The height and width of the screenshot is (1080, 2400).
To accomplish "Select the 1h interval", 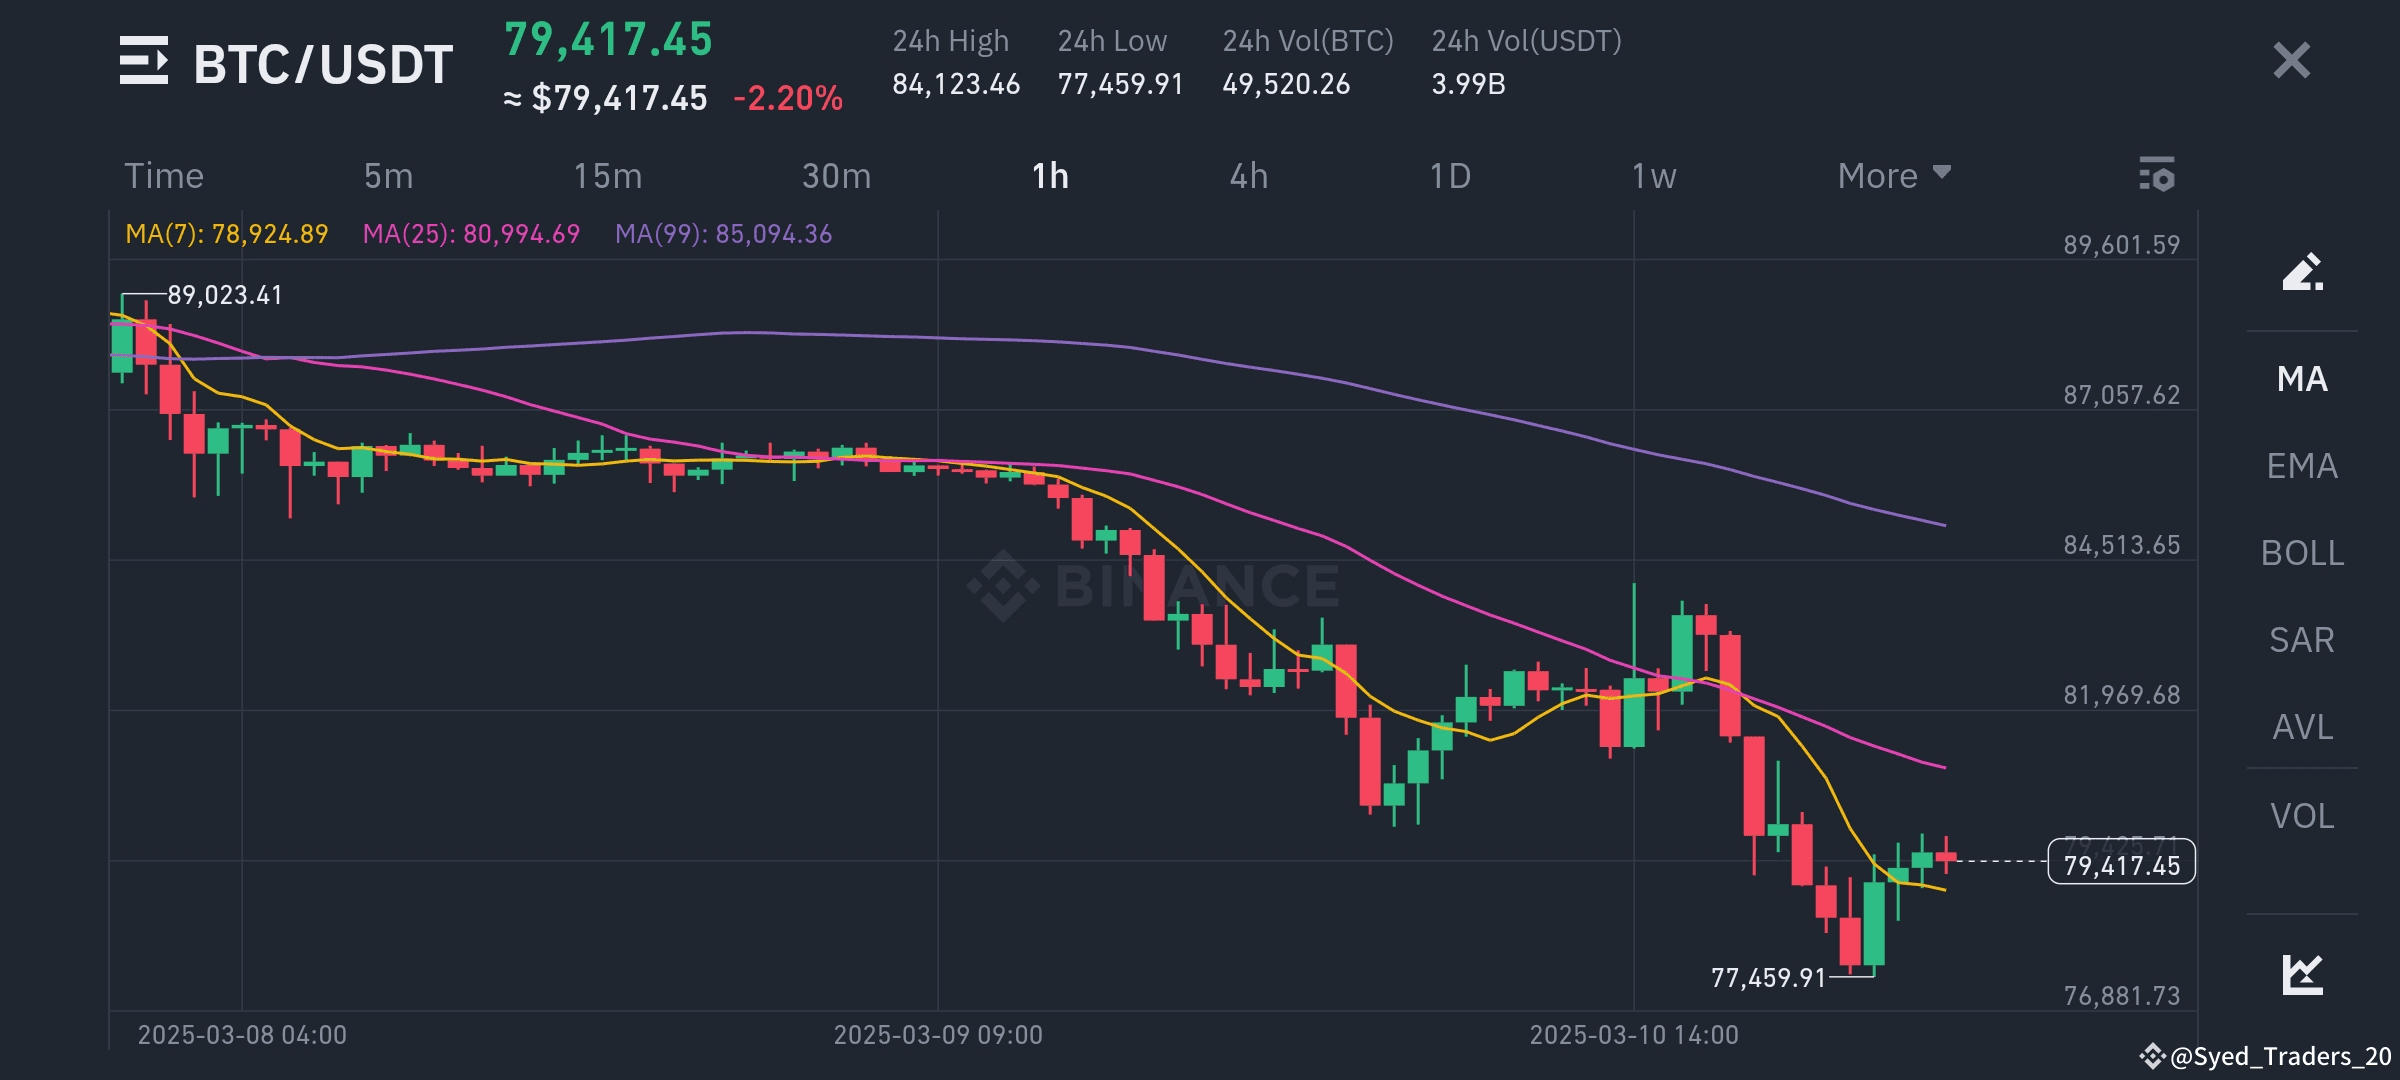I will pos(1050,176).
